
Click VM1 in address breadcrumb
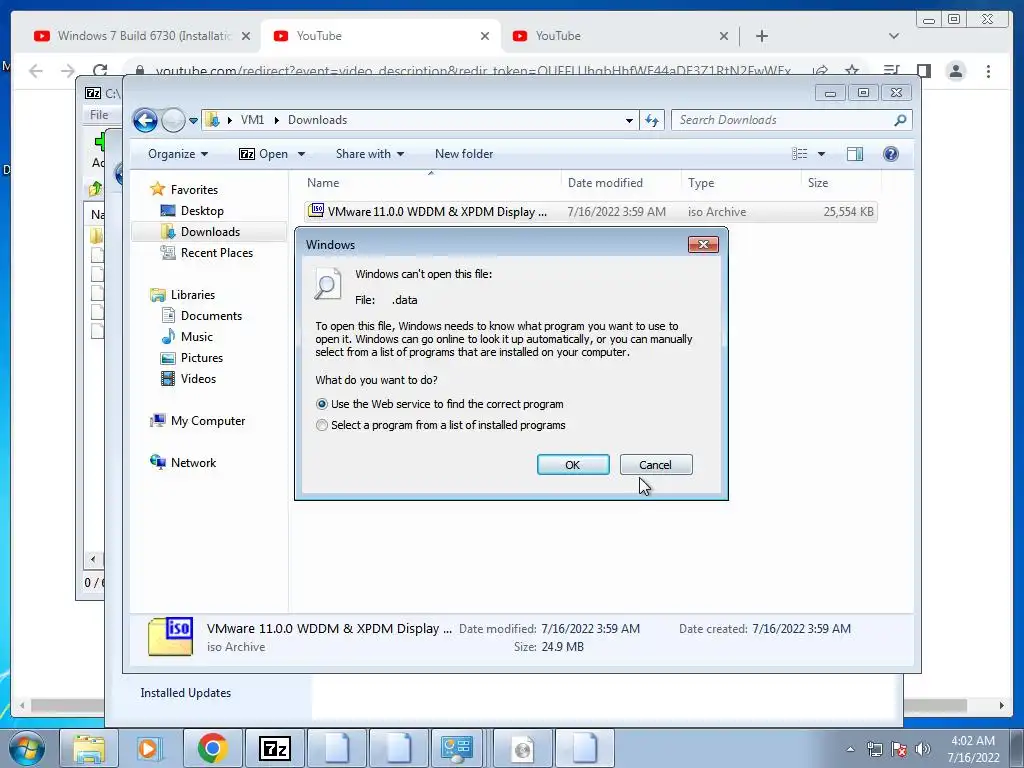[252, 120]
